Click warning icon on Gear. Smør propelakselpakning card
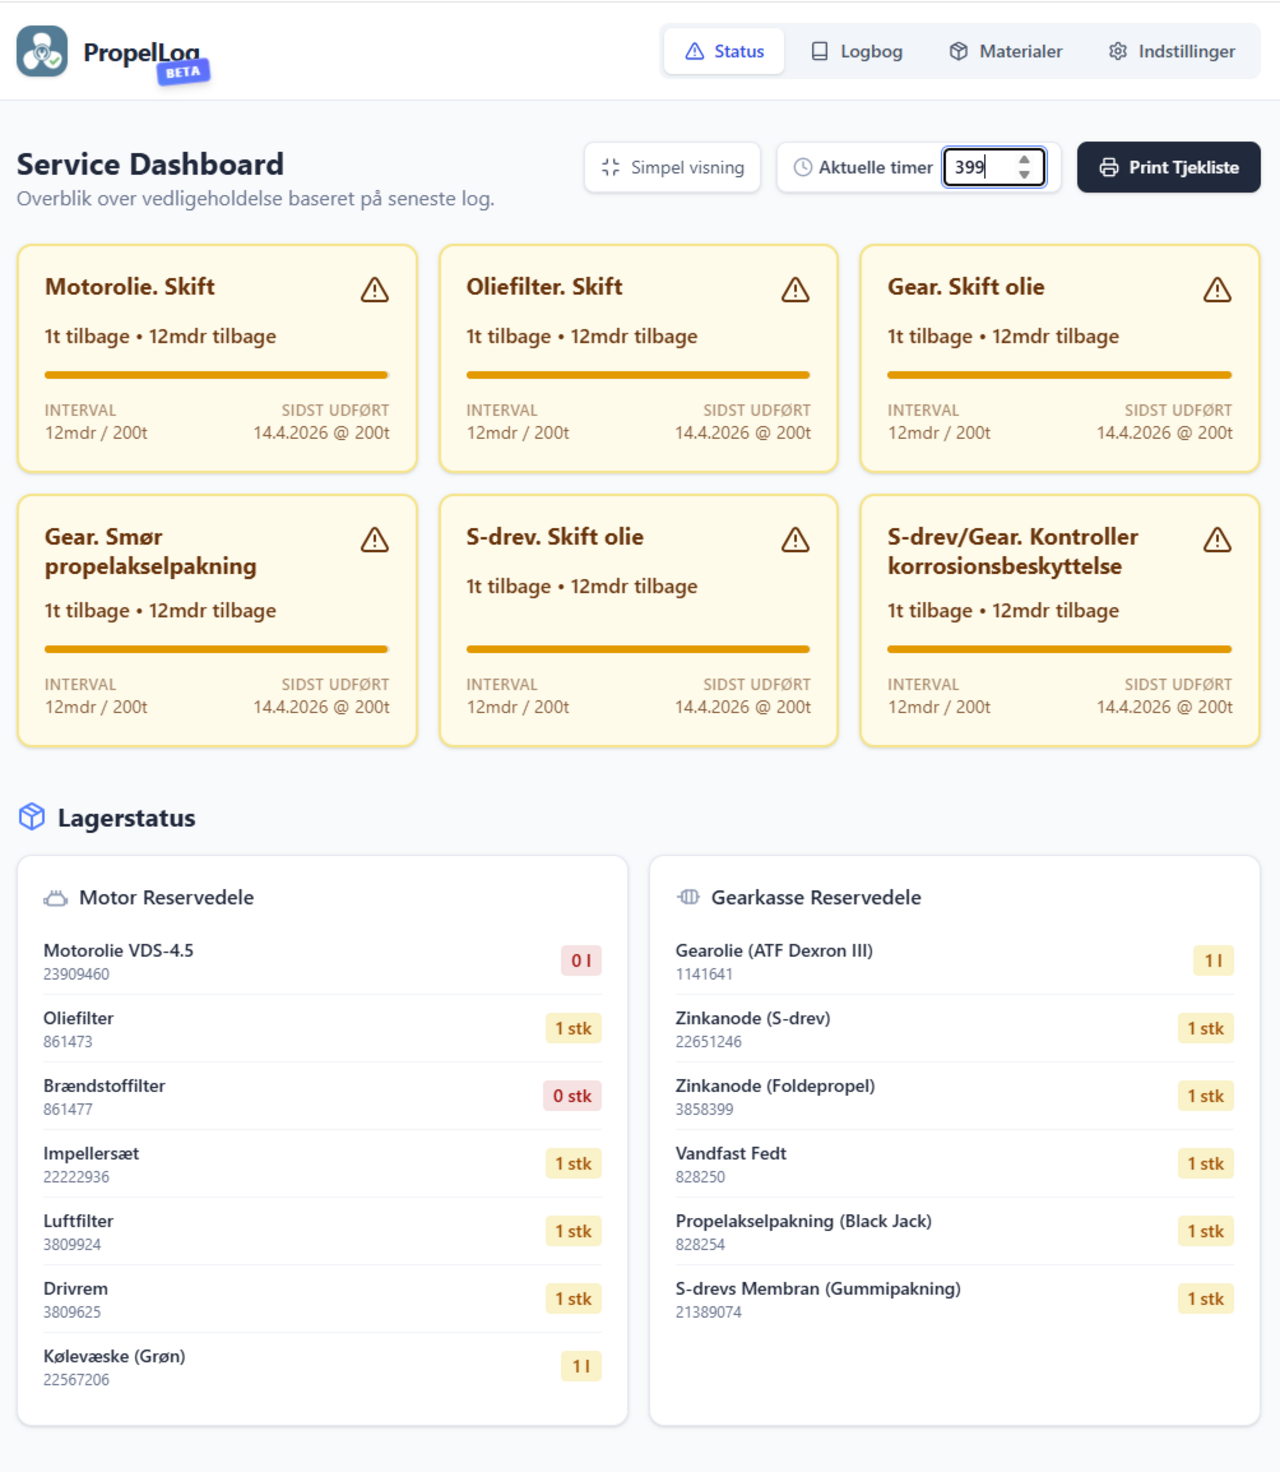 pos(375,540)
